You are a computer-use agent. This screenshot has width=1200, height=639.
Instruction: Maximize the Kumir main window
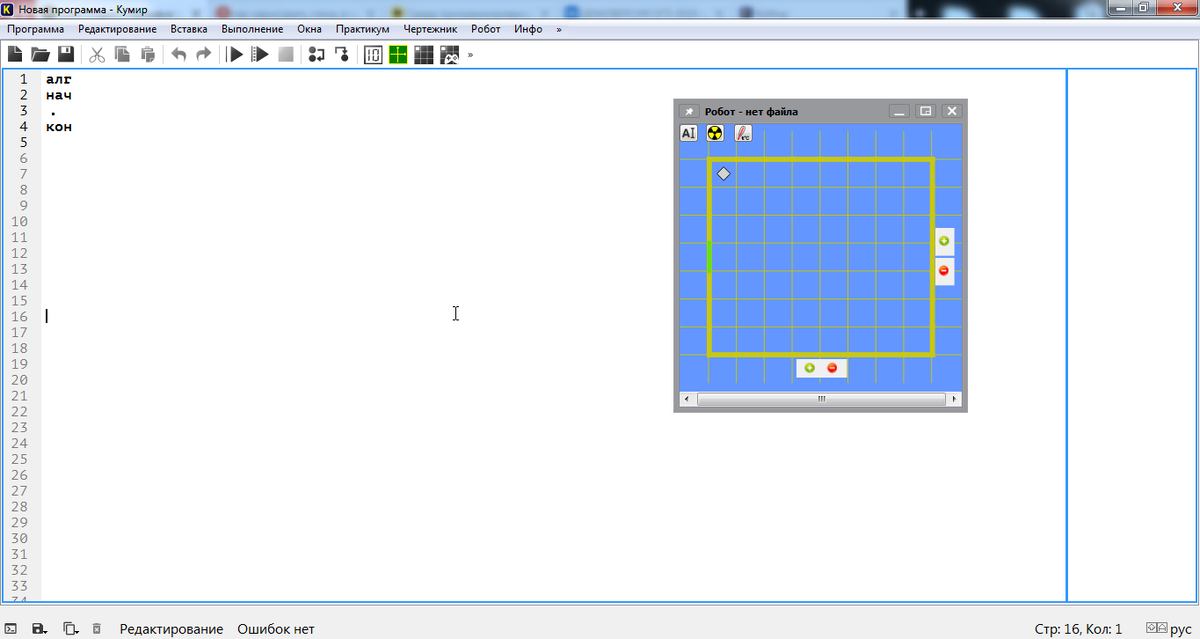1143,6
